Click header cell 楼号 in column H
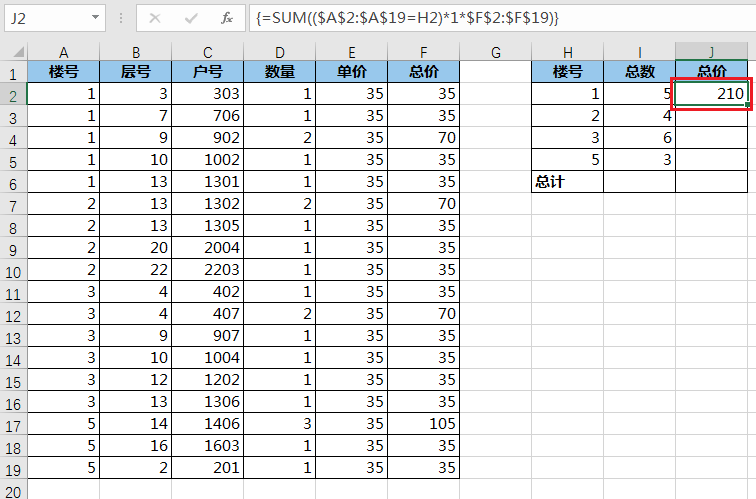This screenshot has width=756, height=499. 567,72
